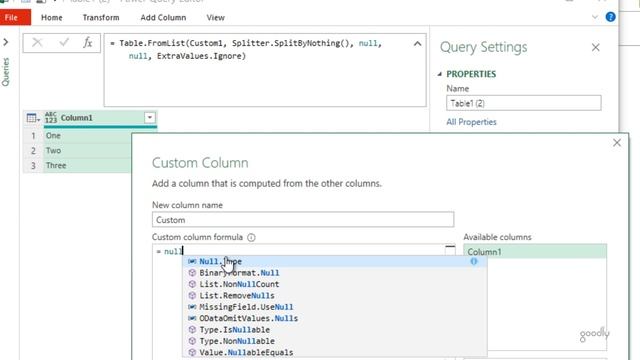Image resolution: width=640 pixels, height=360 pixels.
Task: Select the cell containing Two
Action: click(x=88, y=151)
